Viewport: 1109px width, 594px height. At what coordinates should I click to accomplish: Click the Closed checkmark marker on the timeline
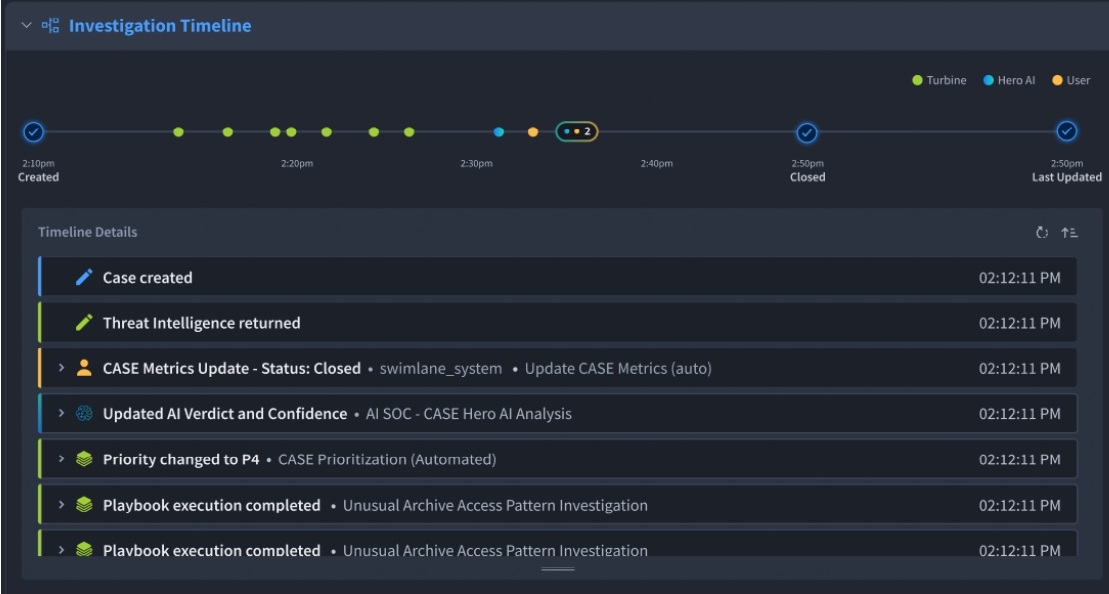tap(807, 133)
